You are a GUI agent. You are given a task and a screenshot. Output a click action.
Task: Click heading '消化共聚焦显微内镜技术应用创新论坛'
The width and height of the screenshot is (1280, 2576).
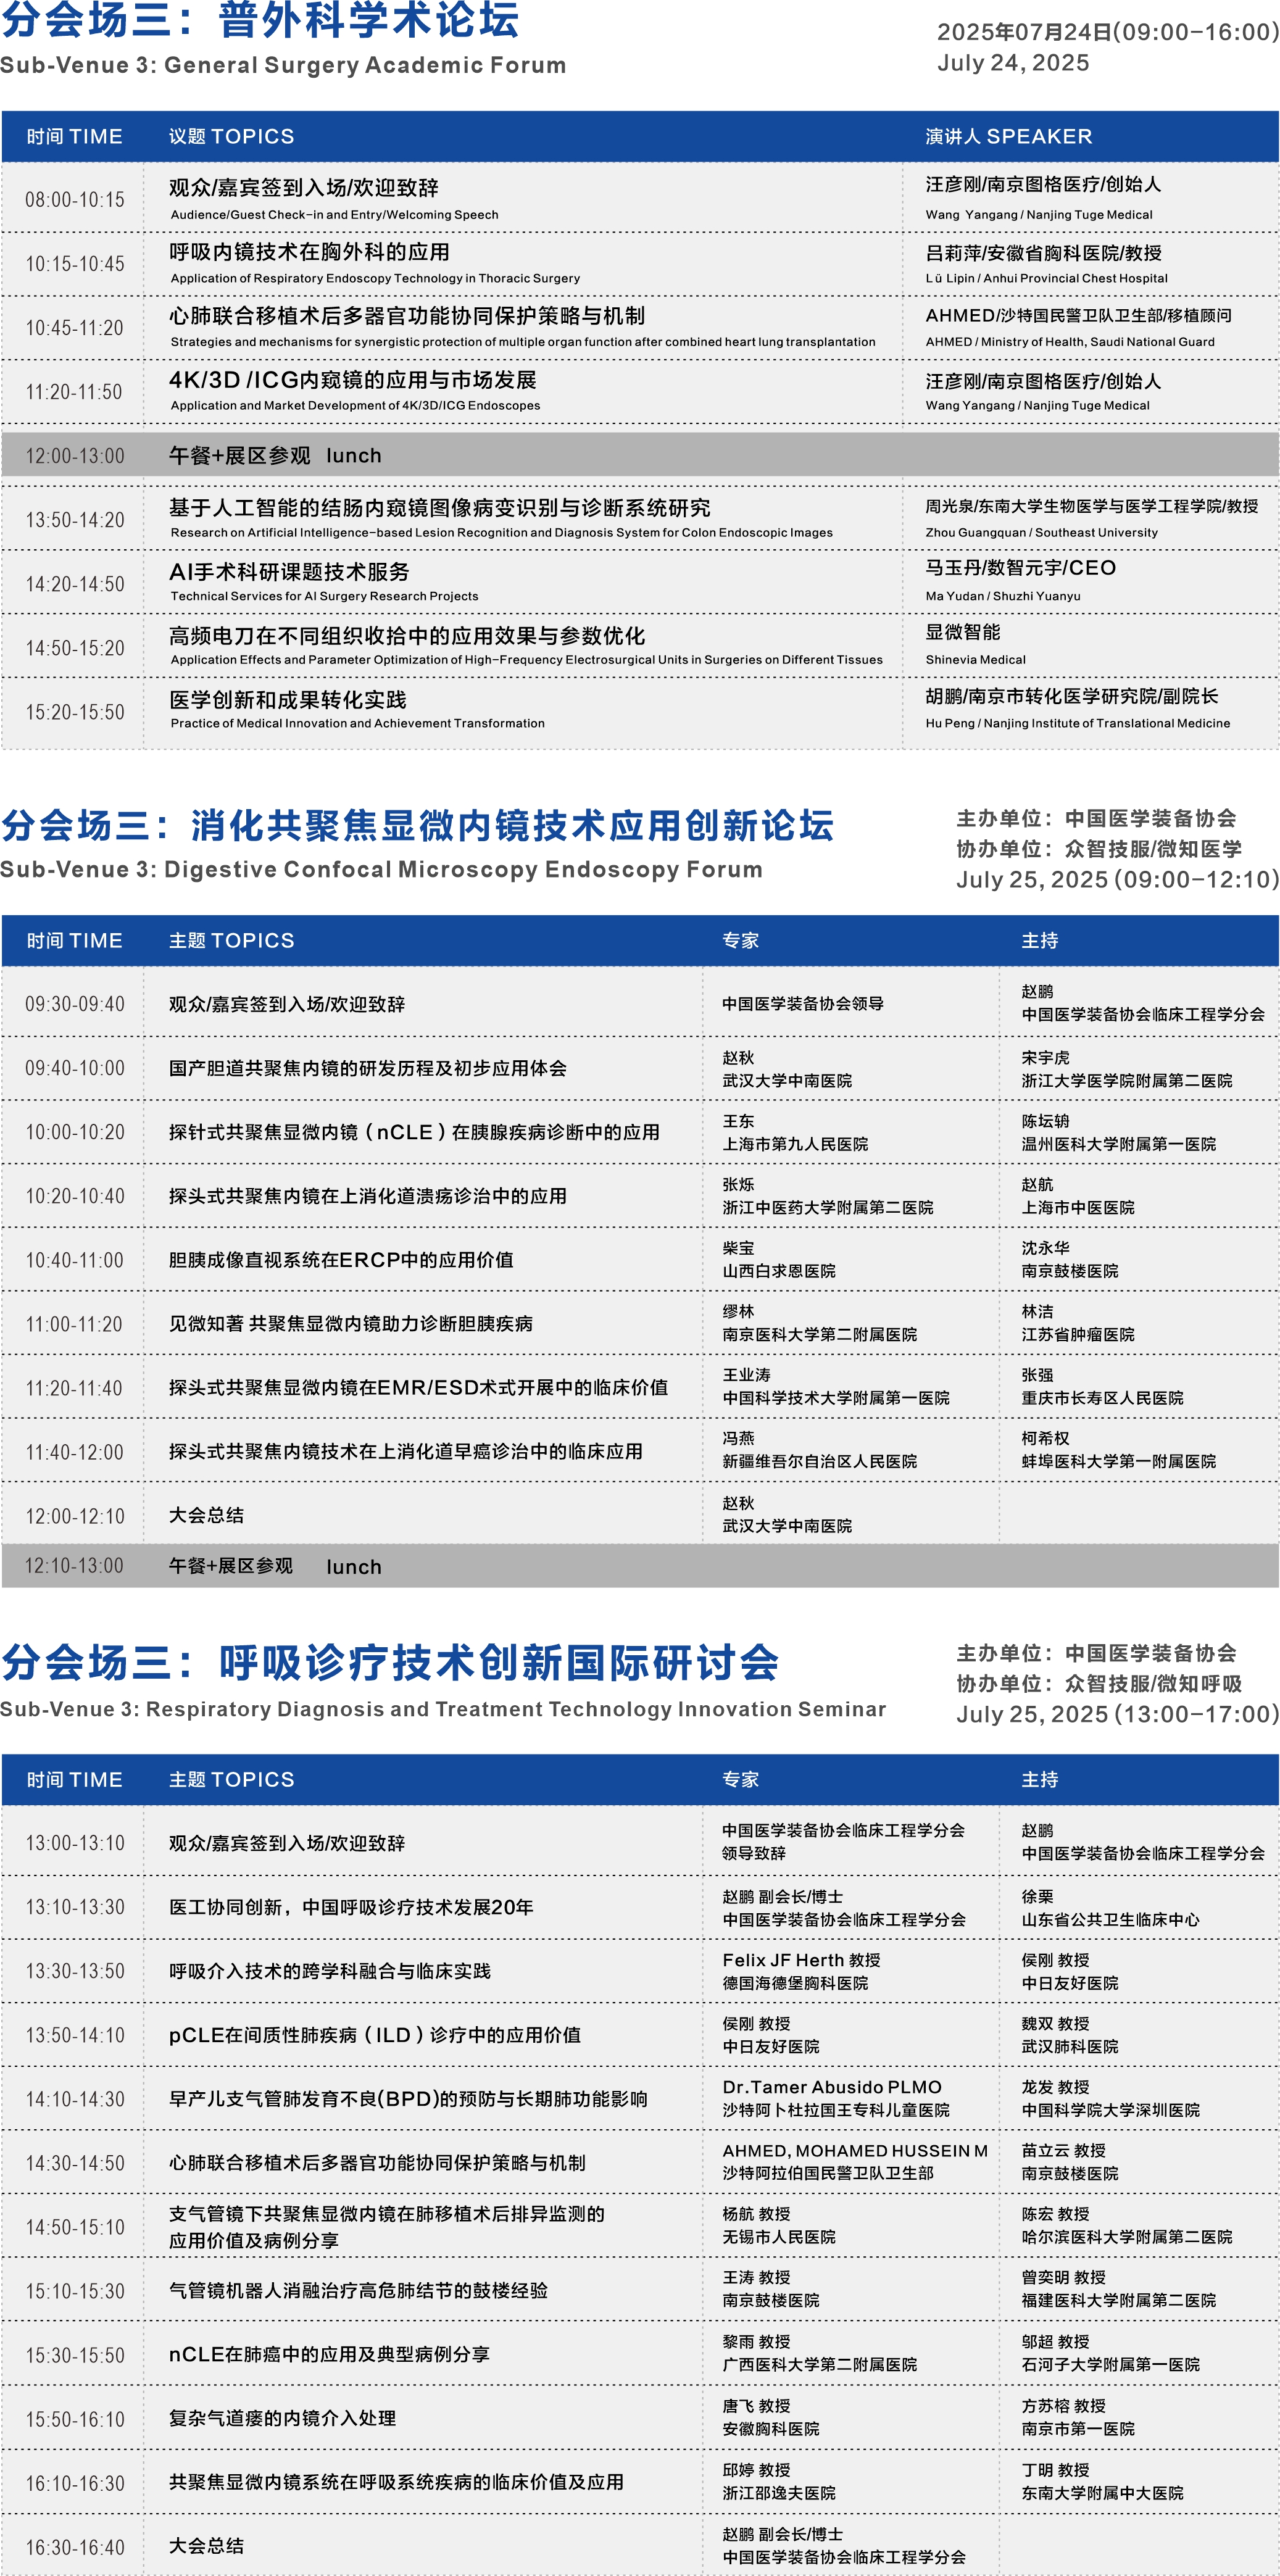[512, 826]
